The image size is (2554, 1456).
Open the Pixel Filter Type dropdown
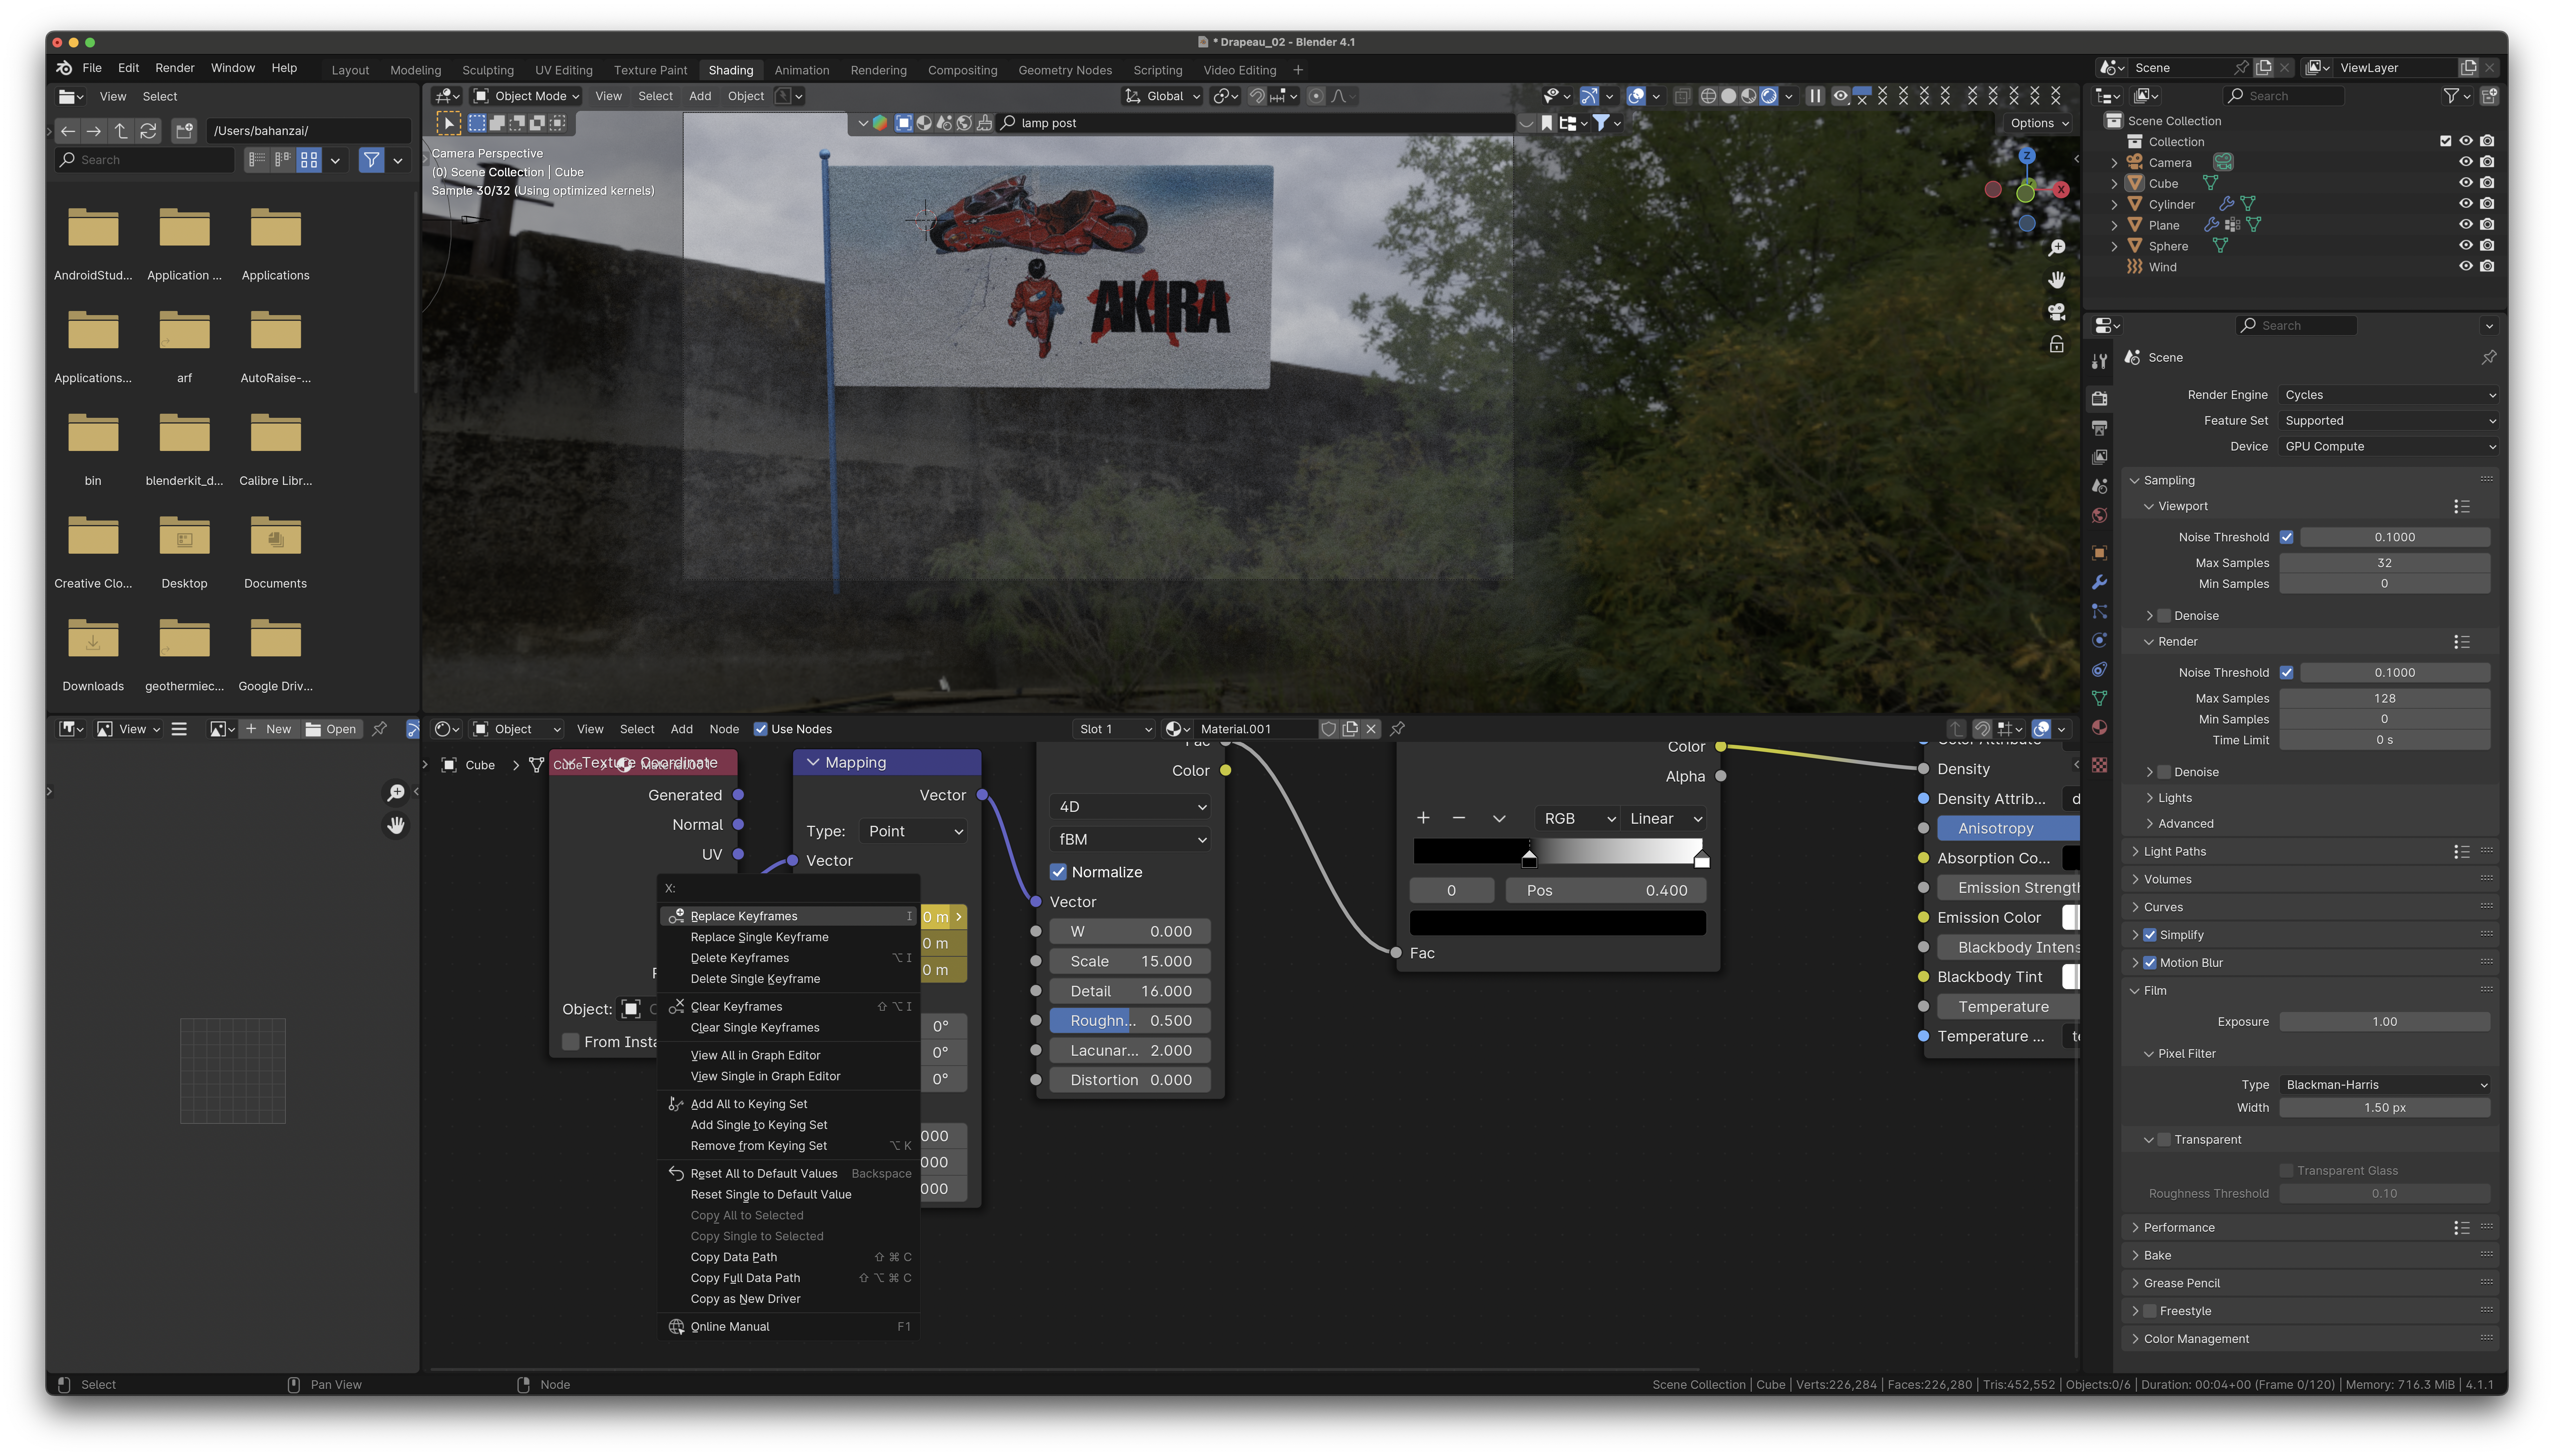pos(2385,1085)
